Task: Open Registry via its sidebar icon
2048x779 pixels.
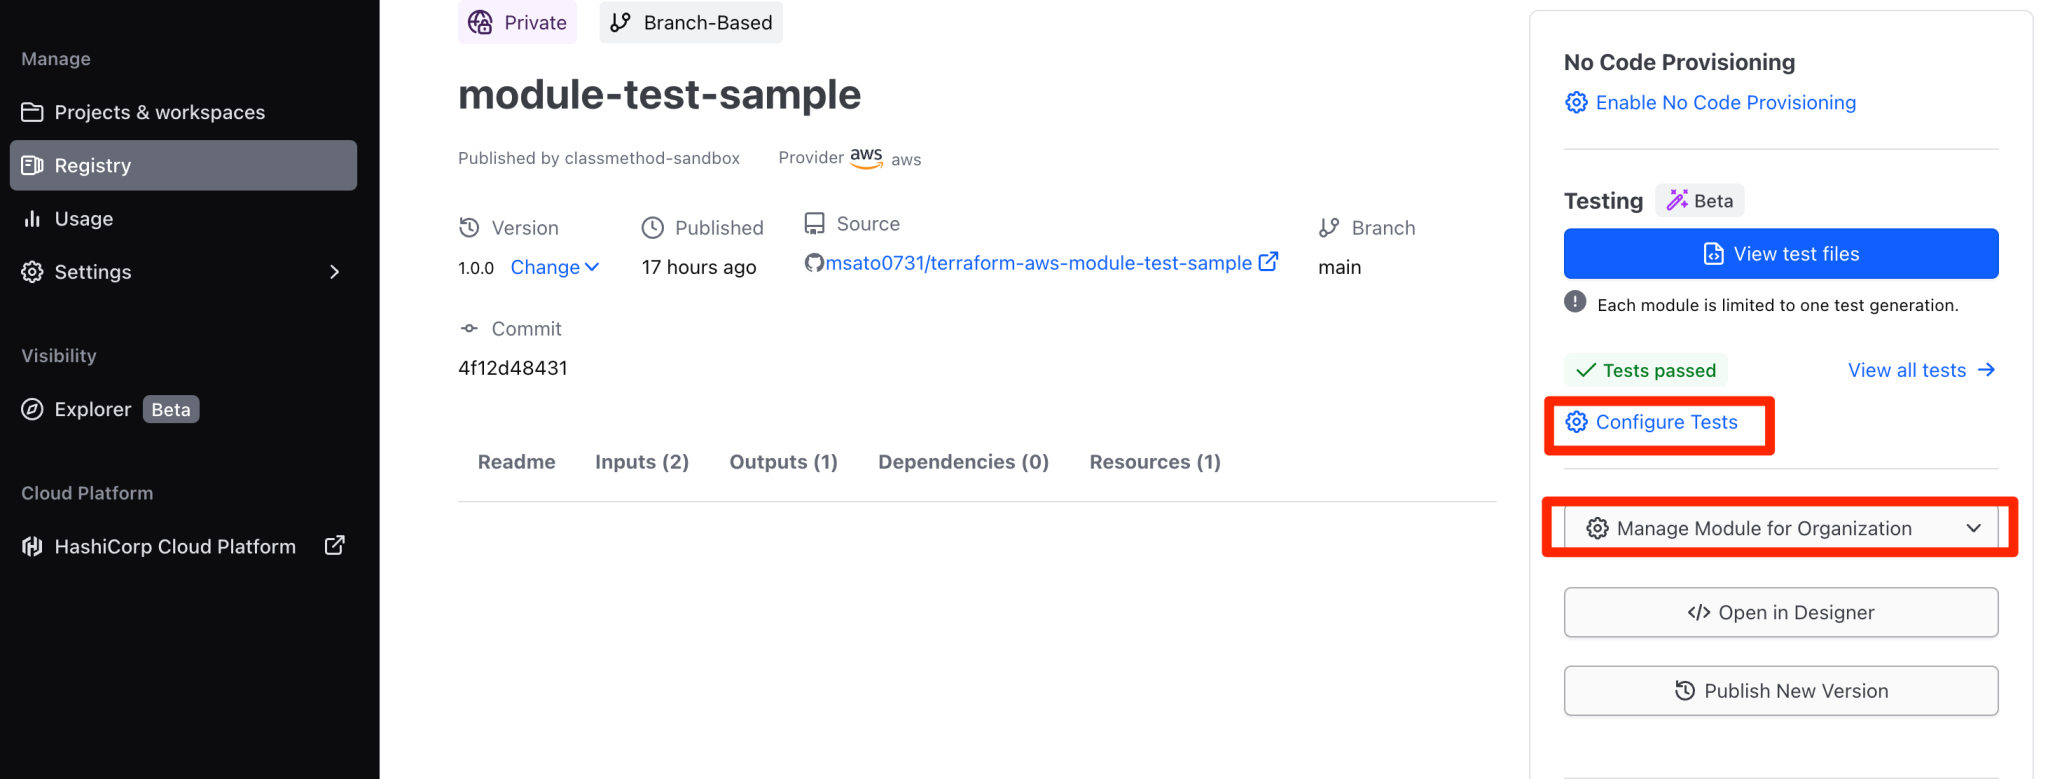Action: click(x=33, y=165)
